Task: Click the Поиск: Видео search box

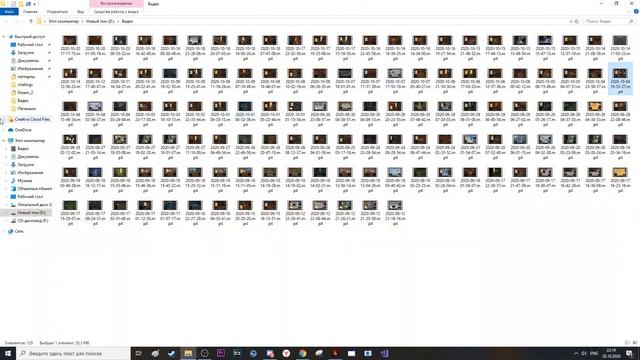Action: tap(609, 21)
